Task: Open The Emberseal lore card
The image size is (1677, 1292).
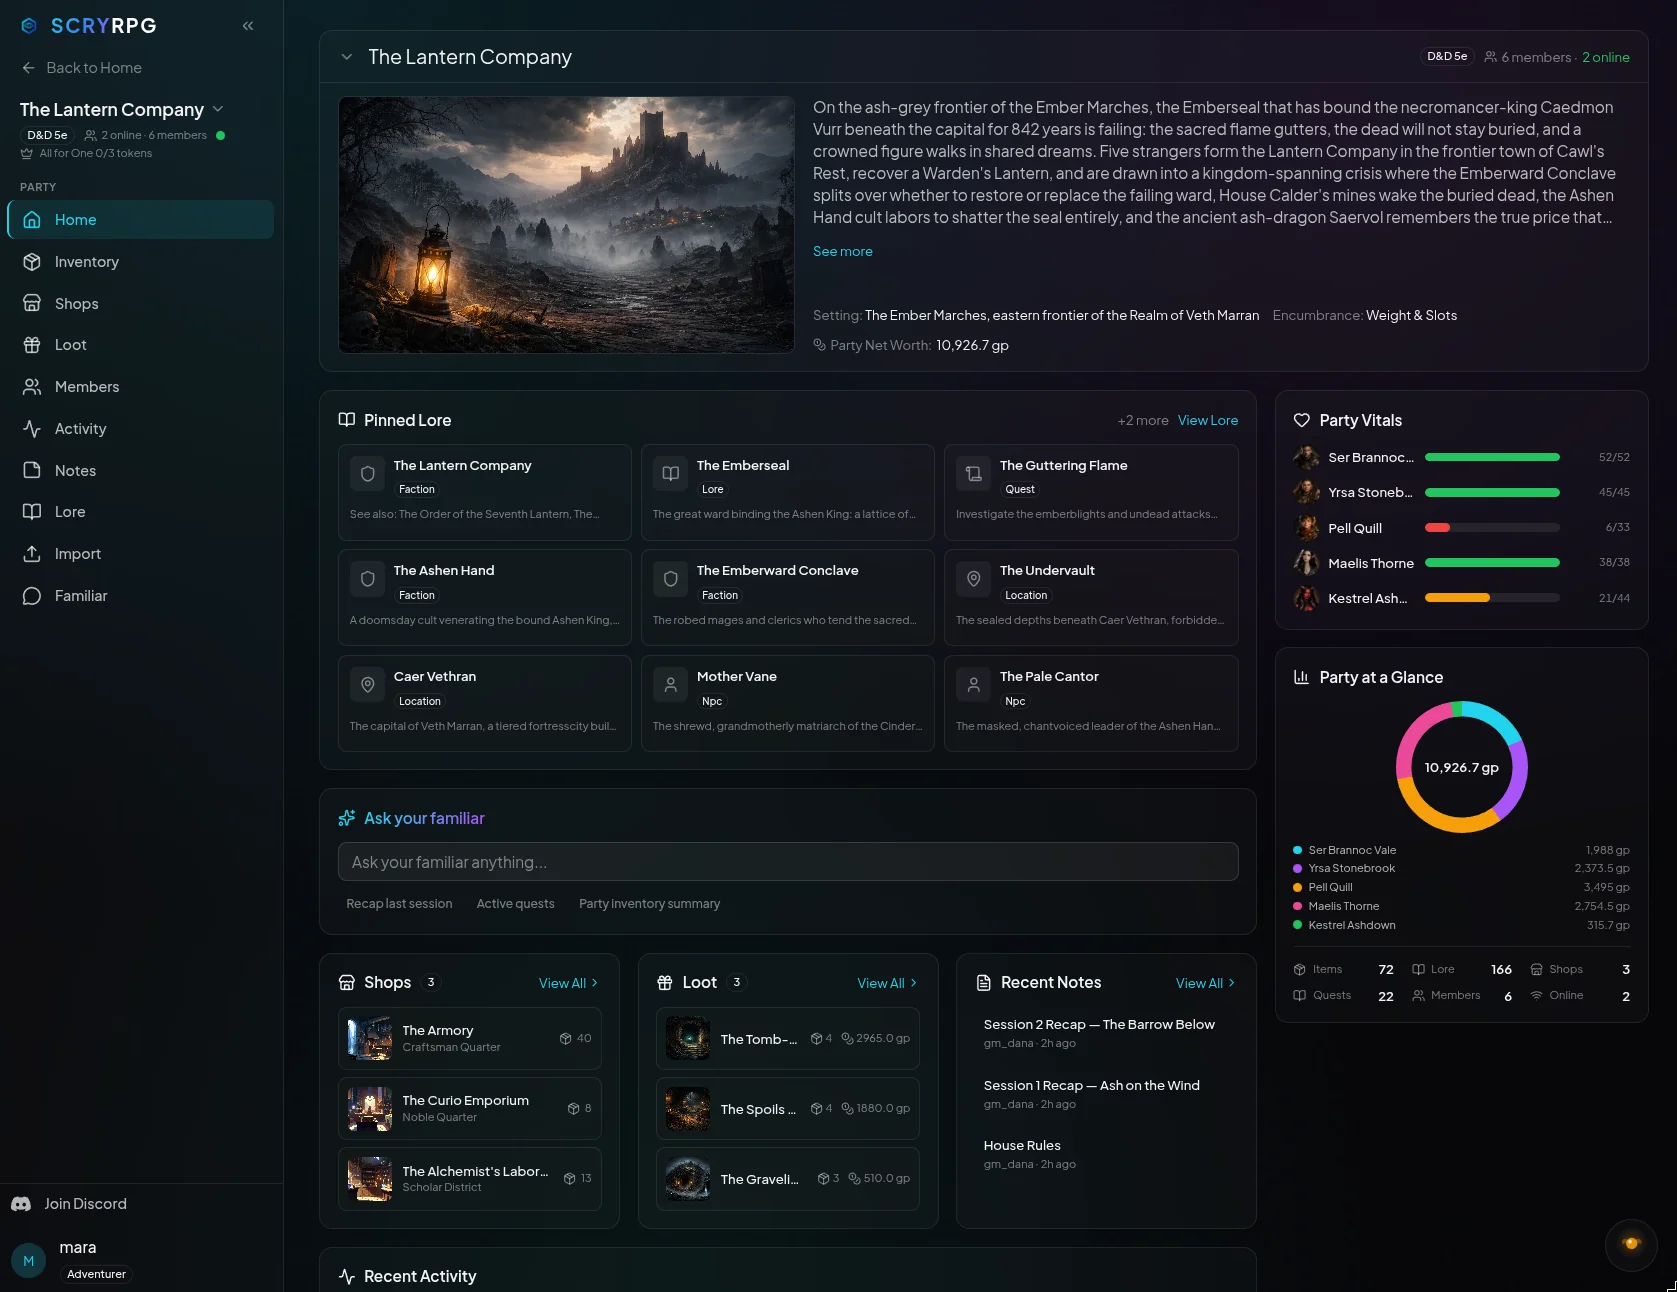Action: (788, 493)
